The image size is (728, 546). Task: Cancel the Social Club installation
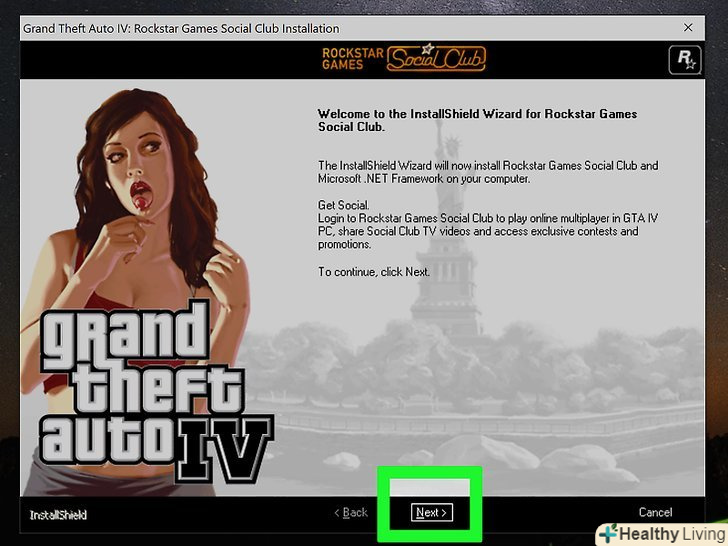655,512
